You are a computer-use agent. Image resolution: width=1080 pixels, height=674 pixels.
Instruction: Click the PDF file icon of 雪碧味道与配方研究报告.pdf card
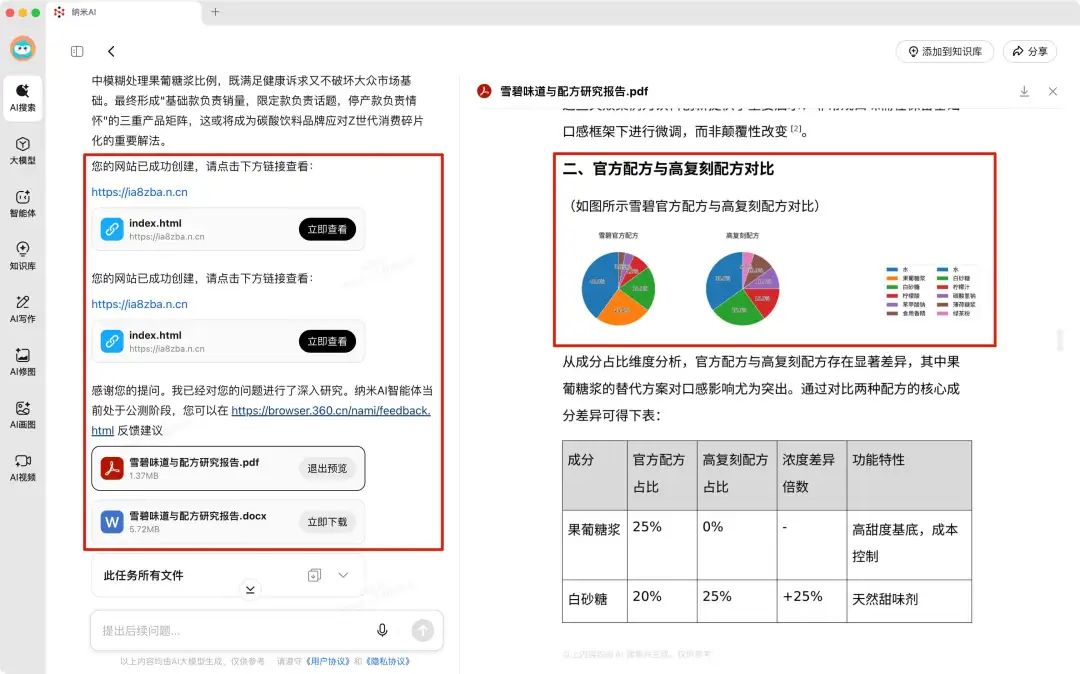[112, 468]
